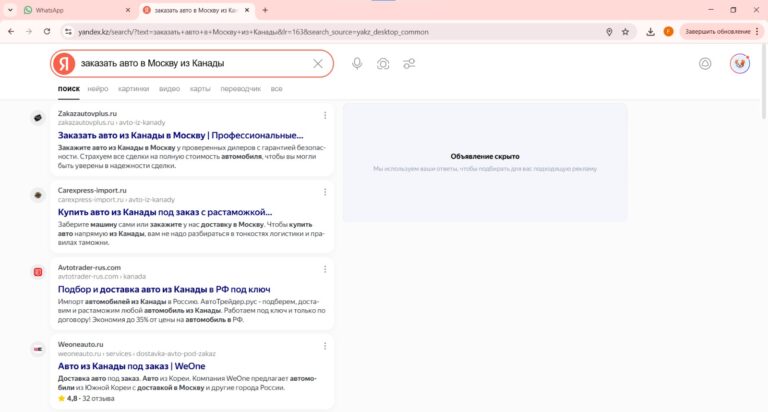Image resolution: width=768 pixels, height=412 pixels.
Task: Reload the page
Action: point(50,31)
